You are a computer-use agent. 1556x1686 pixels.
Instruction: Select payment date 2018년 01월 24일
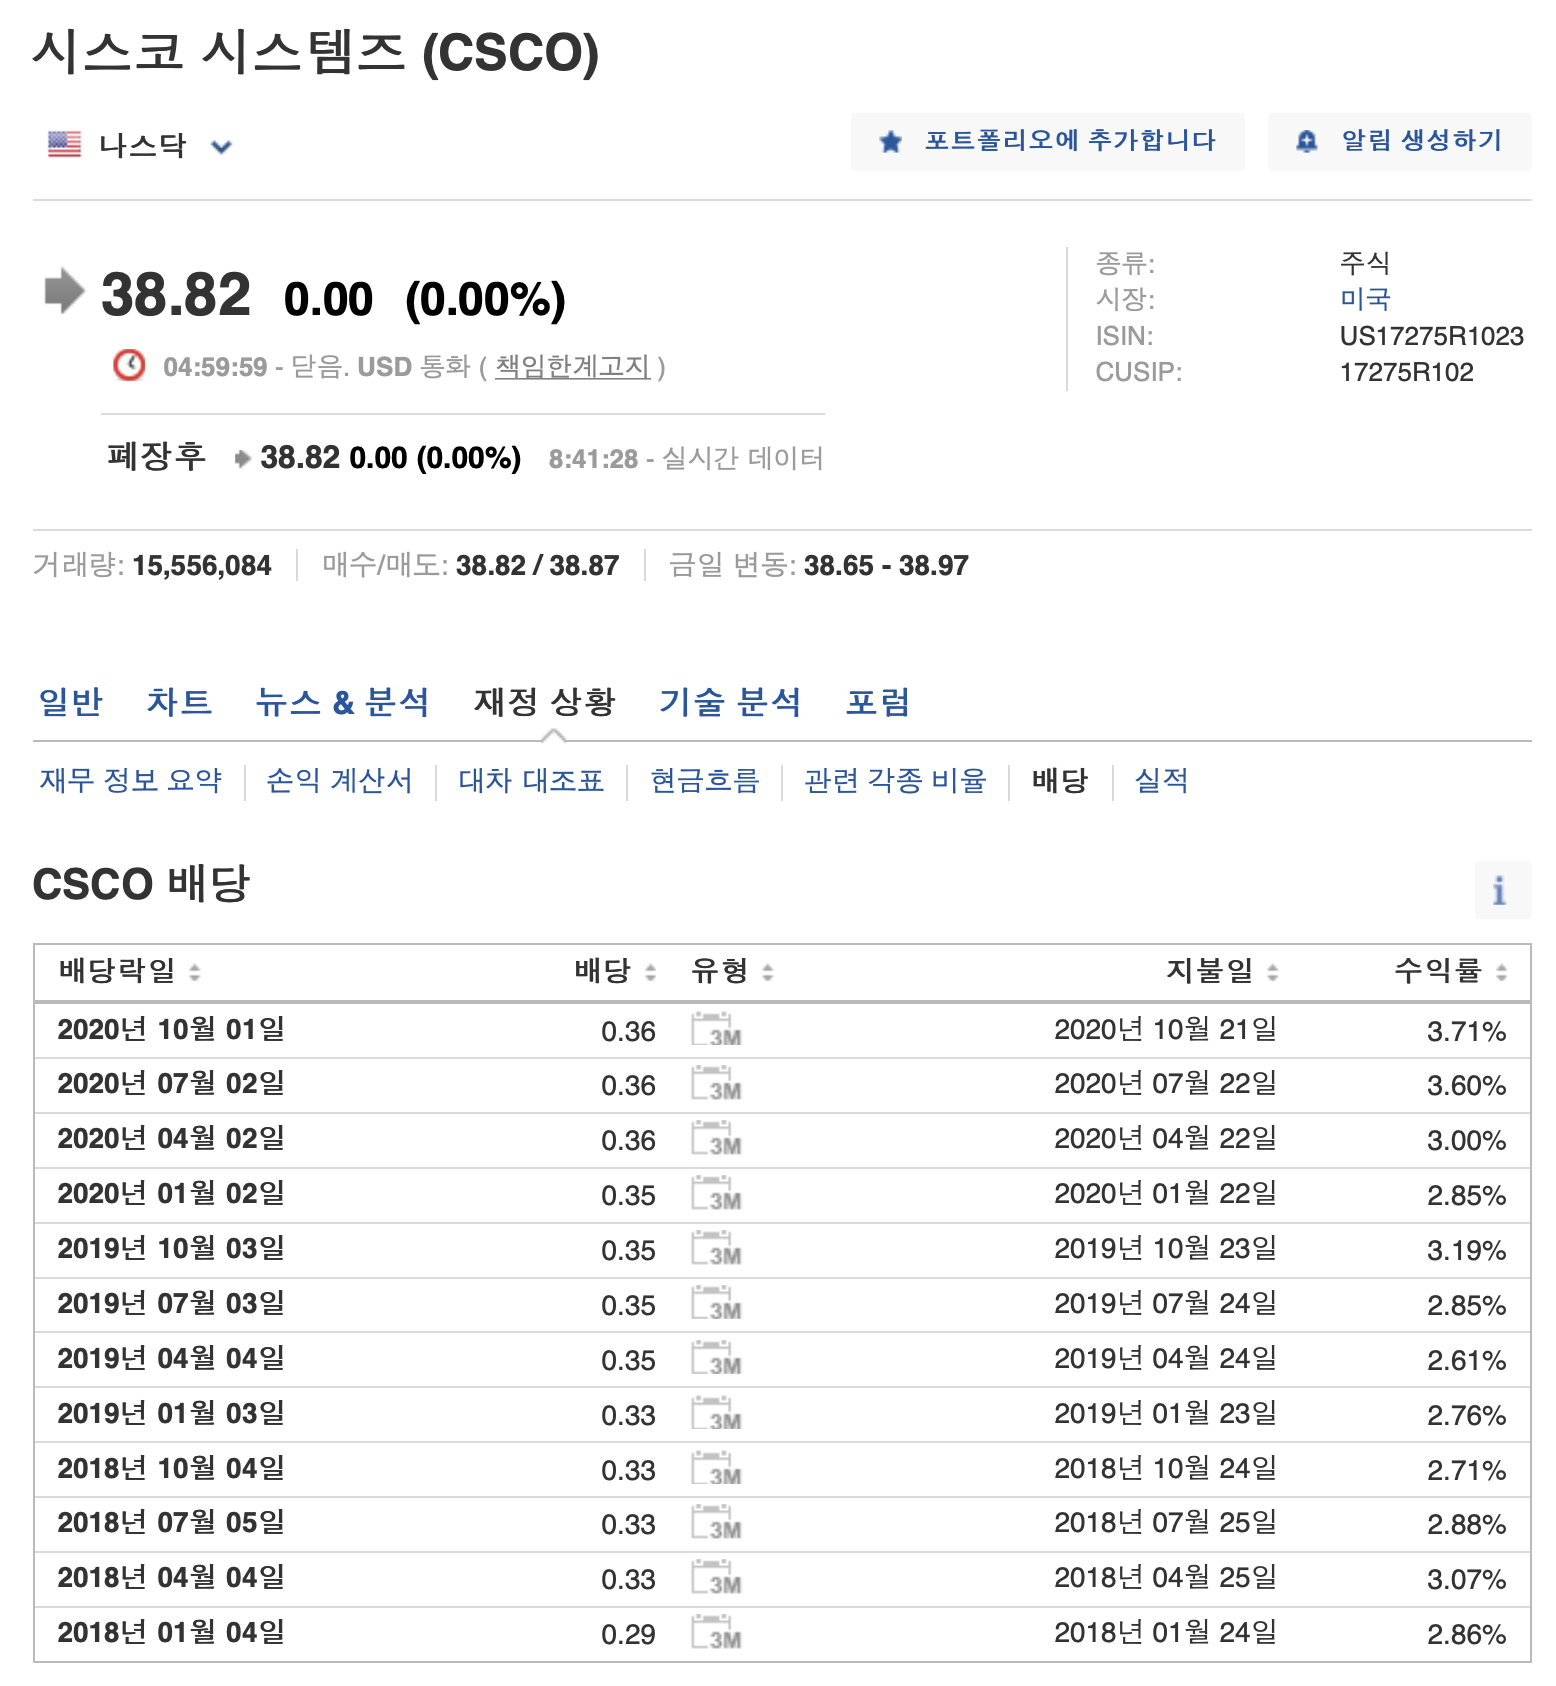click(1165, 1633)
